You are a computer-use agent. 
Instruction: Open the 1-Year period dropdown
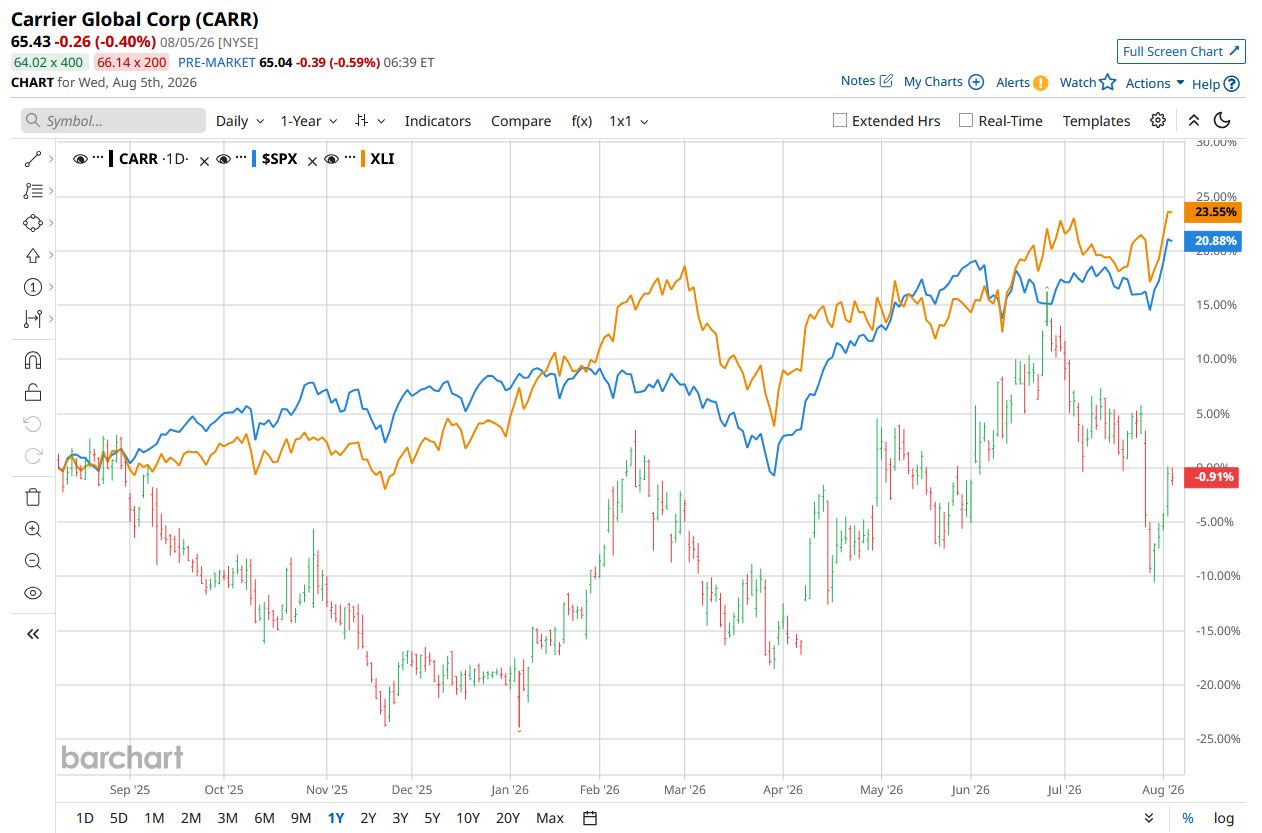pos(309,120)
